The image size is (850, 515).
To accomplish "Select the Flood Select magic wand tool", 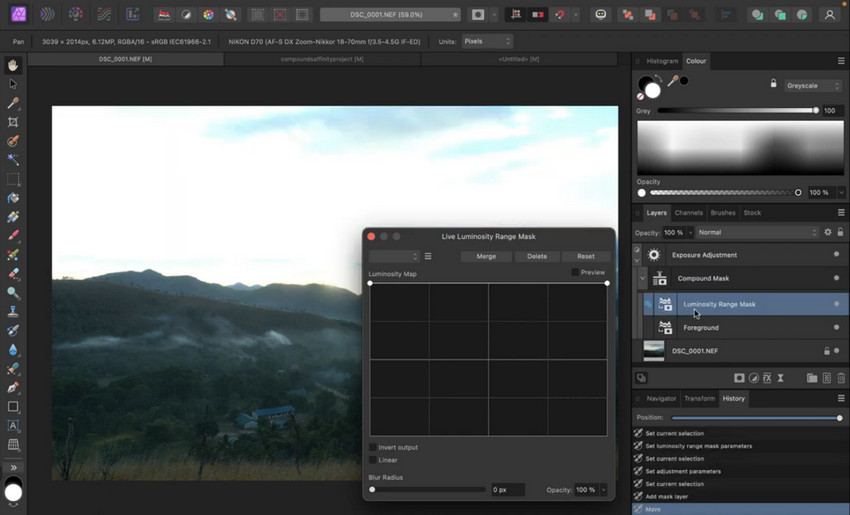I will tap(13, 160).
